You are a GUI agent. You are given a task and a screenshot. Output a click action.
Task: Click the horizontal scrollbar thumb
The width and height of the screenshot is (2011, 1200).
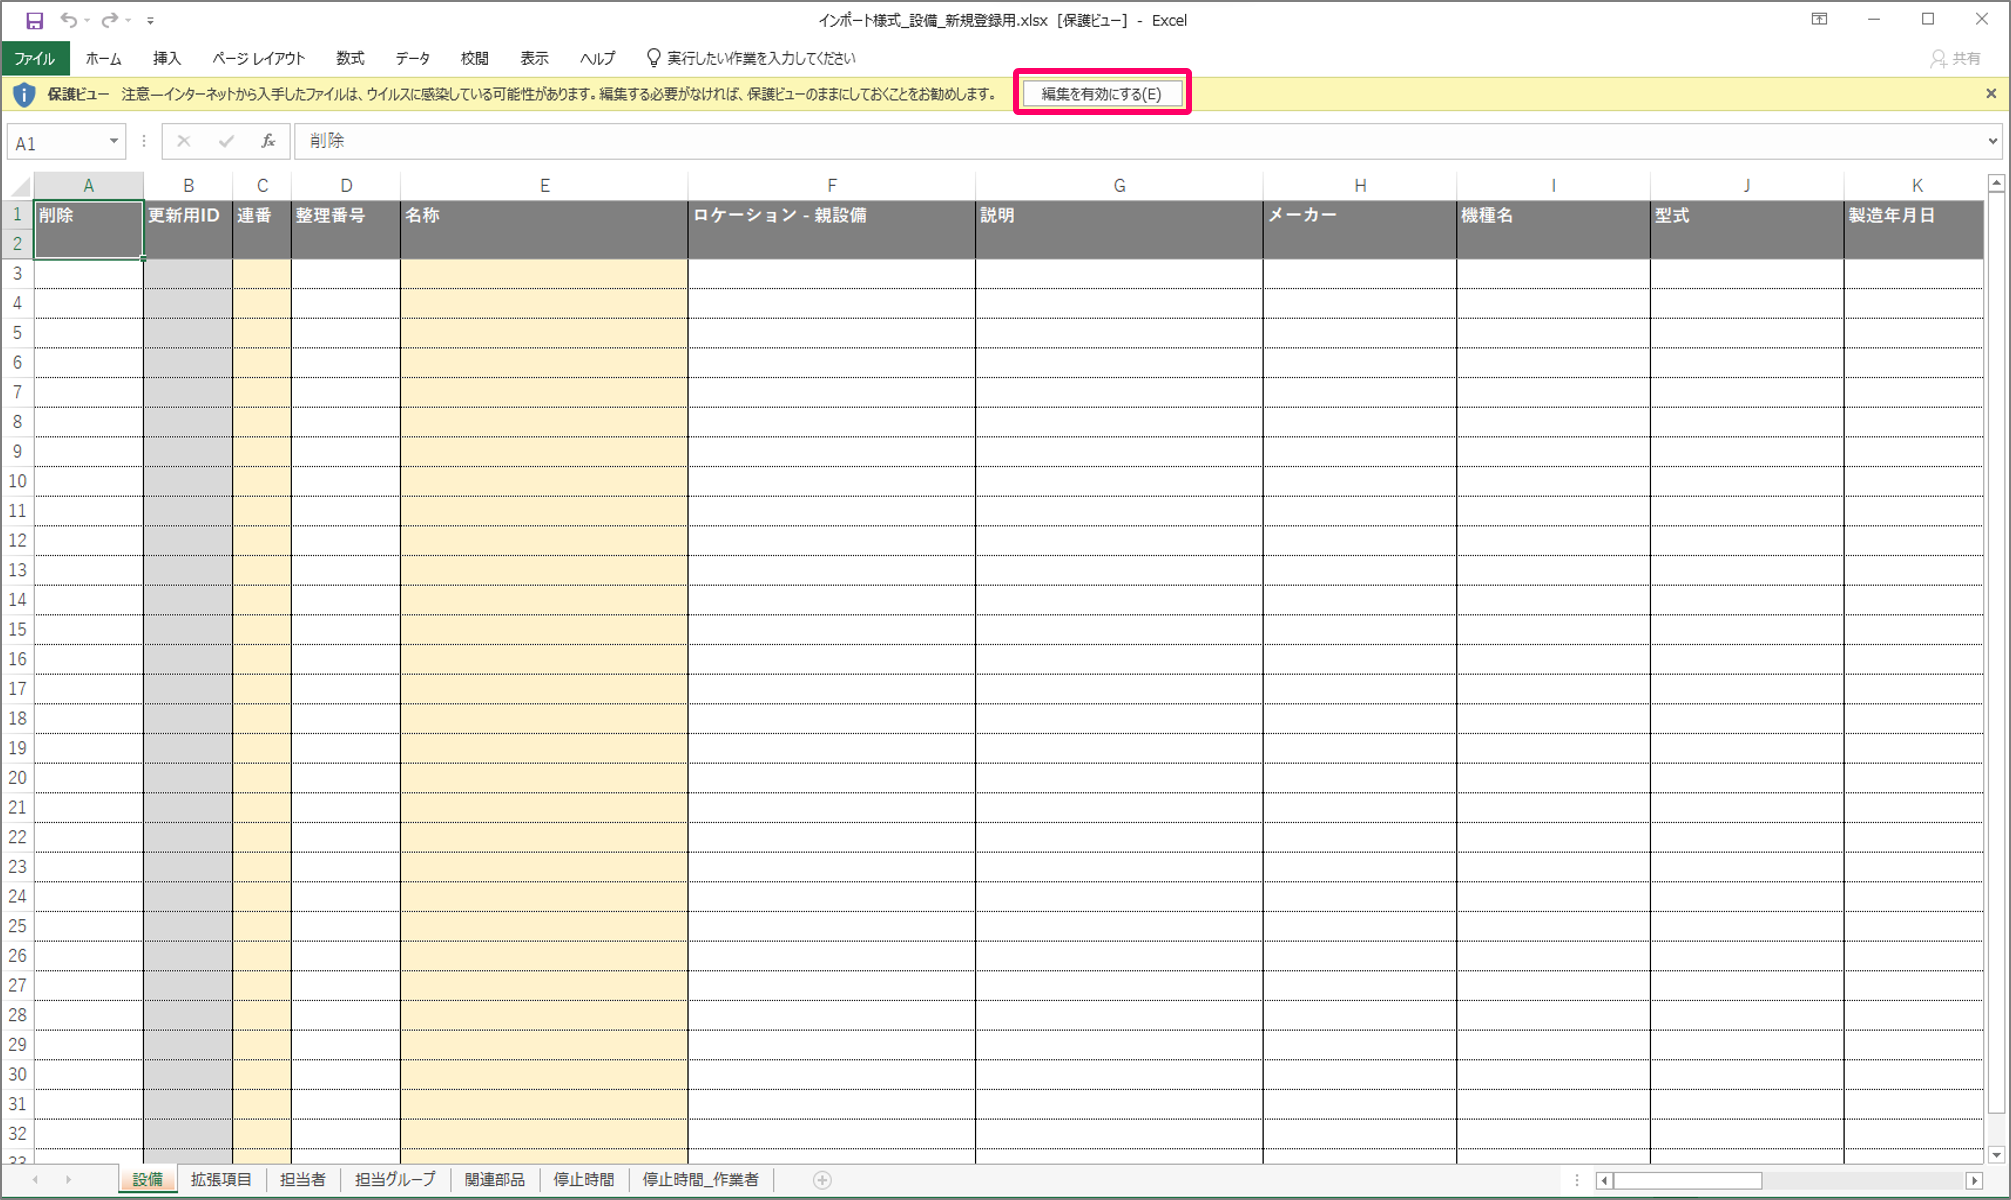(1686, 1181)
